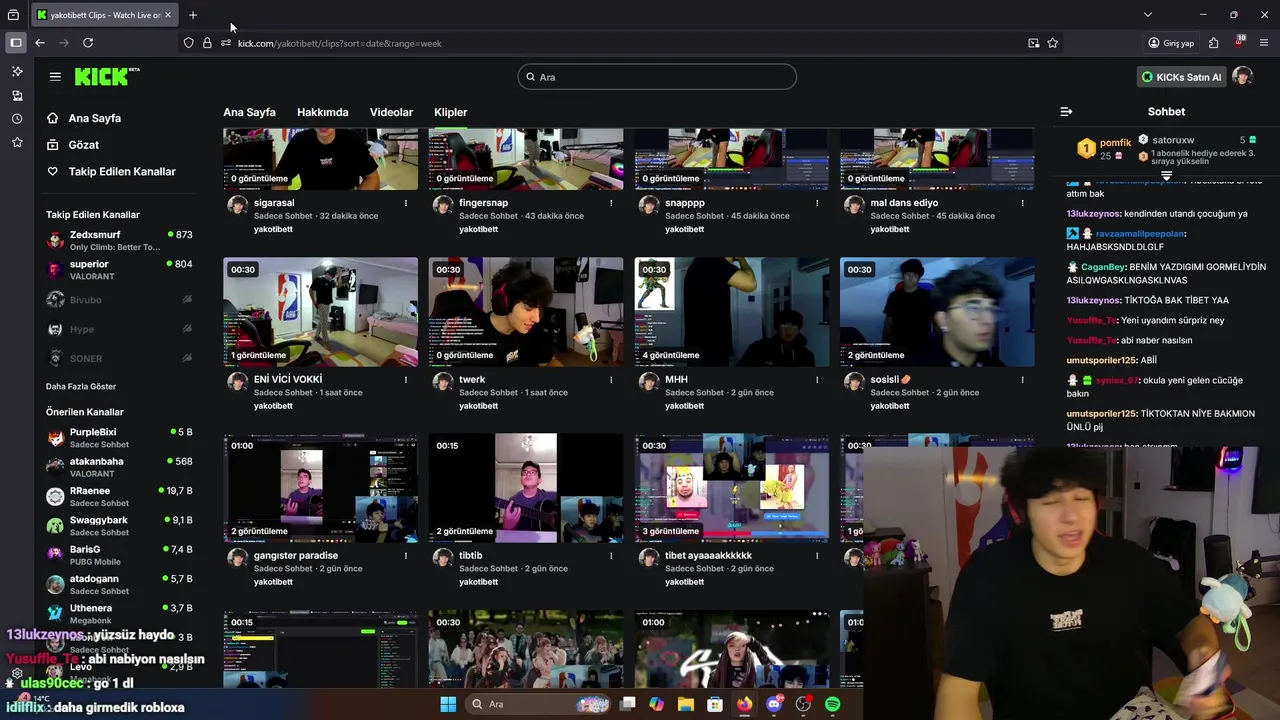Open browser extensions puzzle icon
This screenshot has width=1280, height=720.
click(x=1213, y=43)
